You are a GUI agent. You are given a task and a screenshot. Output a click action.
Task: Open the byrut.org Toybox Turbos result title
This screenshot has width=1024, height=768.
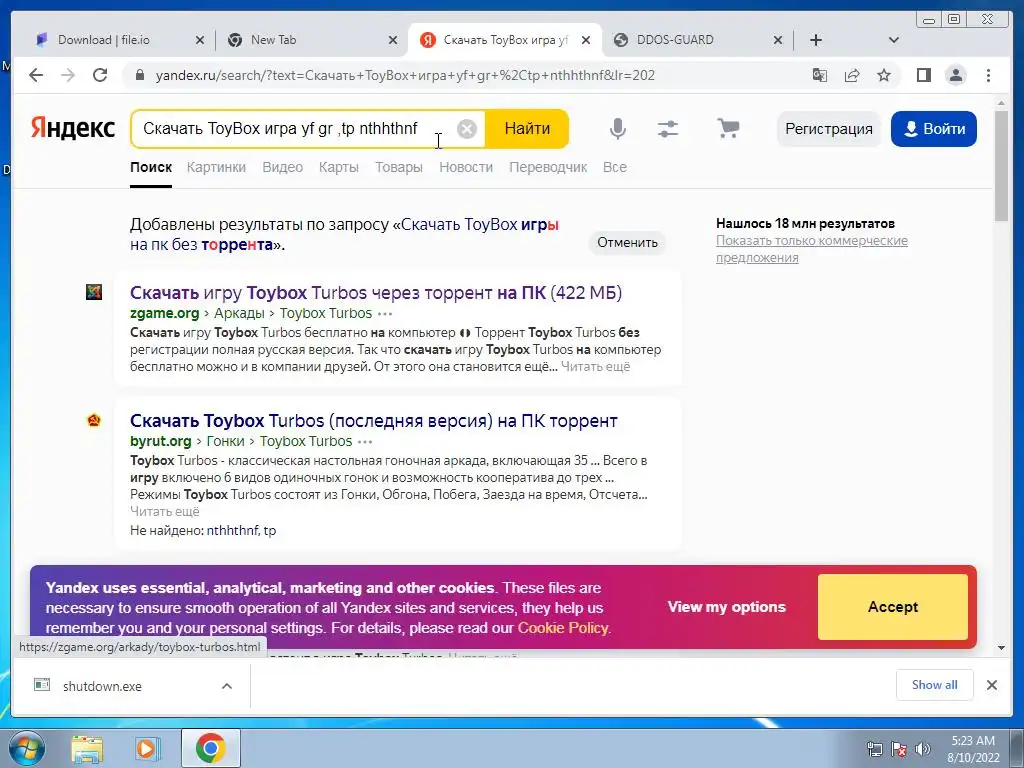374,421
